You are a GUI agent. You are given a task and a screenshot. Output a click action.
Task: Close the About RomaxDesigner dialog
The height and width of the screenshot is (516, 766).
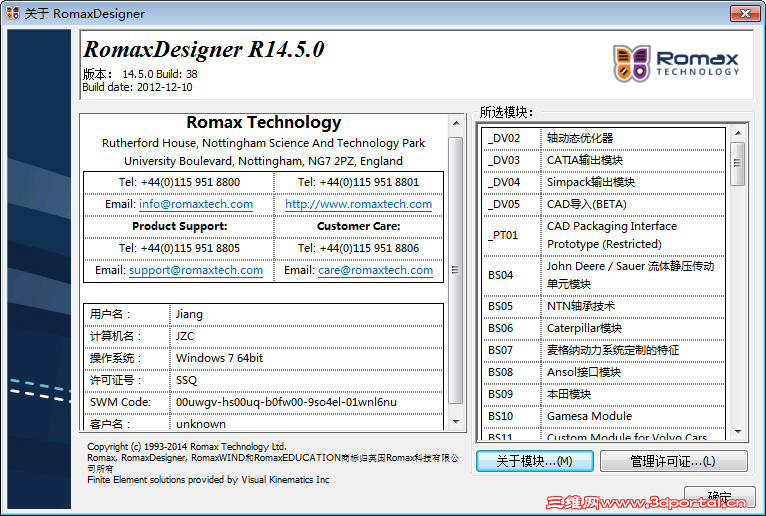tap(745, 13)
